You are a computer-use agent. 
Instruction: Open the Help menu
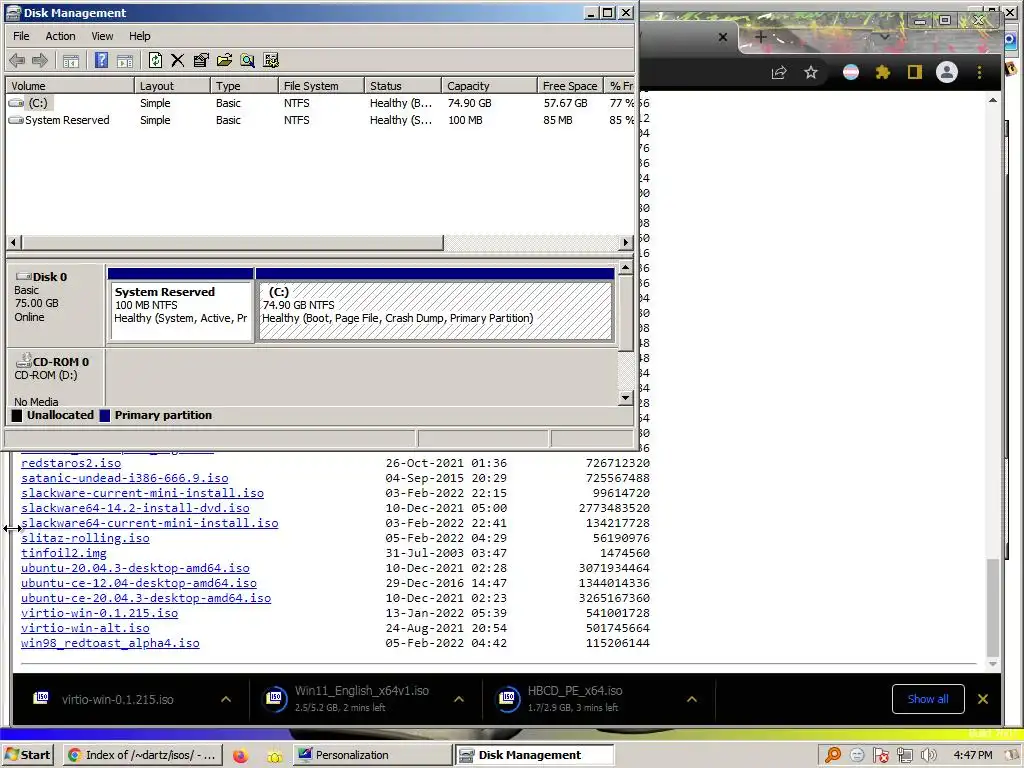click(x=139, y=37)
